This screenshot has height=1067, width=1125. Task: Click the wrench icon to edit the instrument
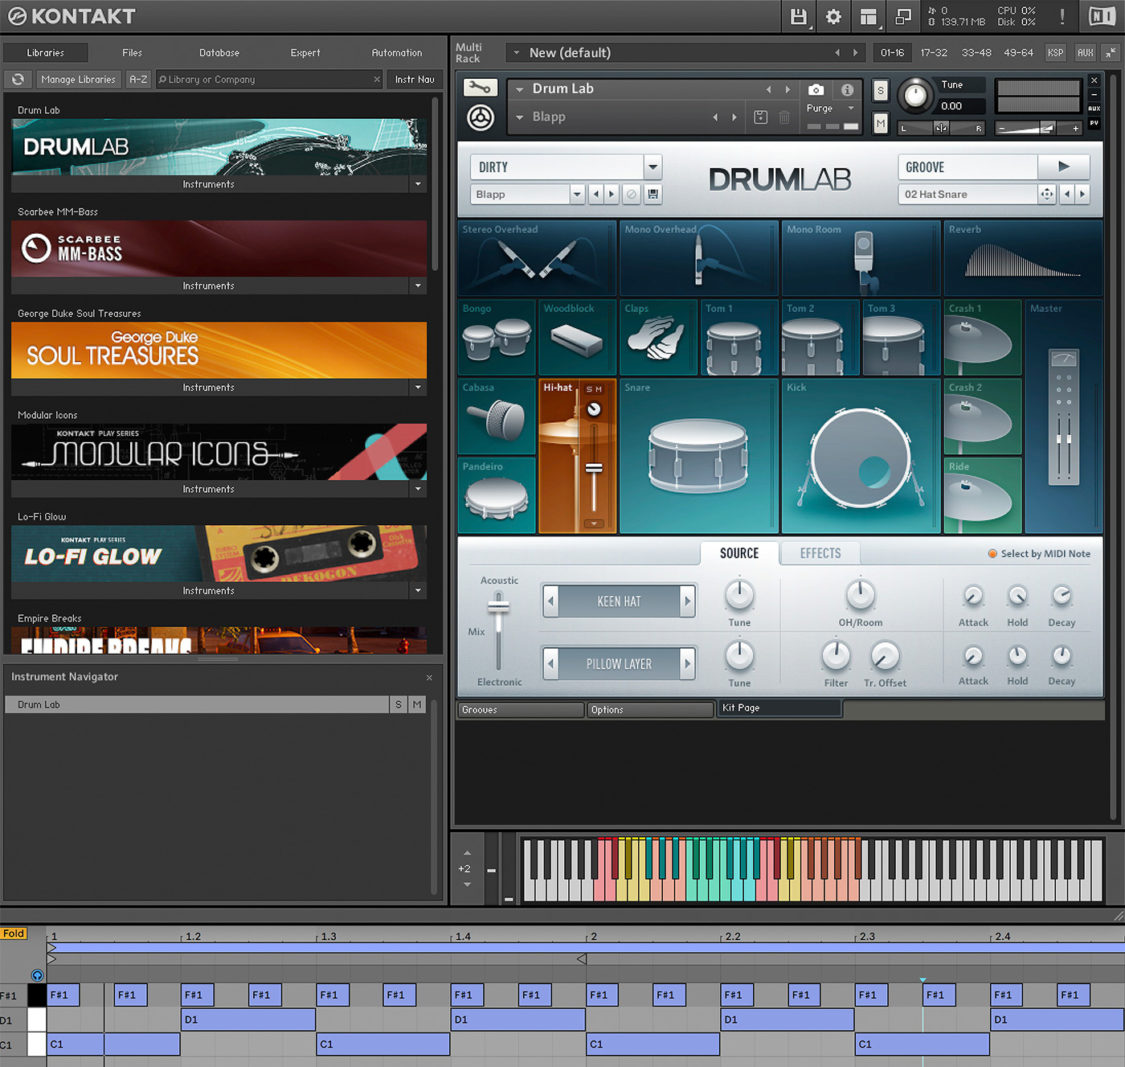[480, 88]
